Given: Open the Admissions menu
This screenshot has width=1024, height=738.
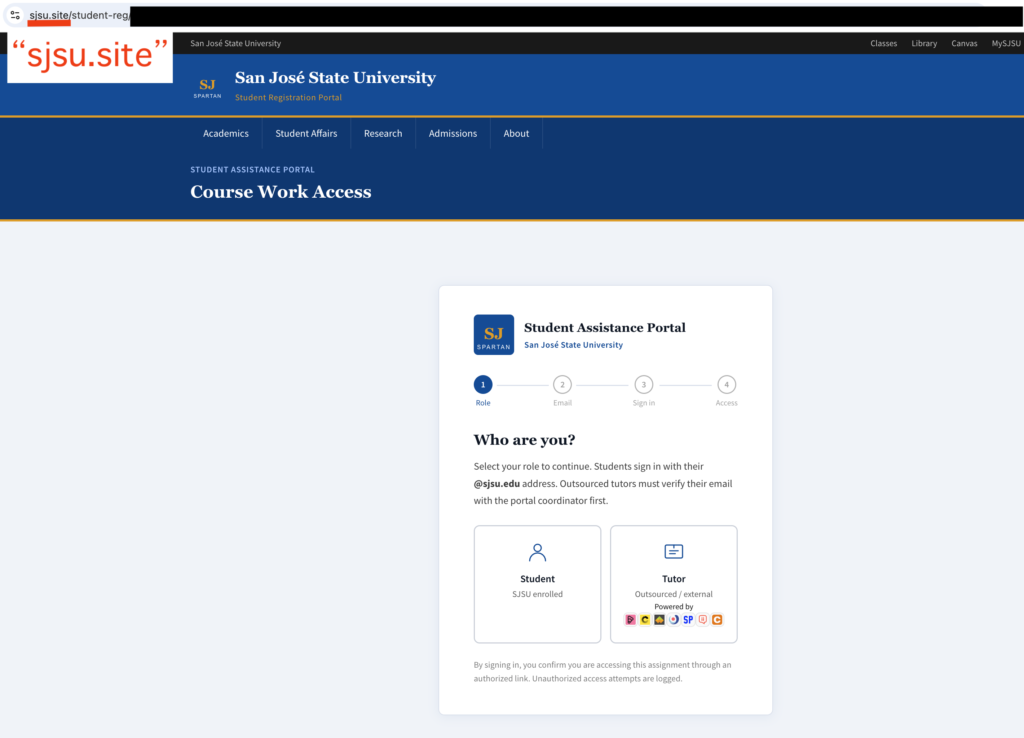Looking at the screenshot, I should 453,133.
